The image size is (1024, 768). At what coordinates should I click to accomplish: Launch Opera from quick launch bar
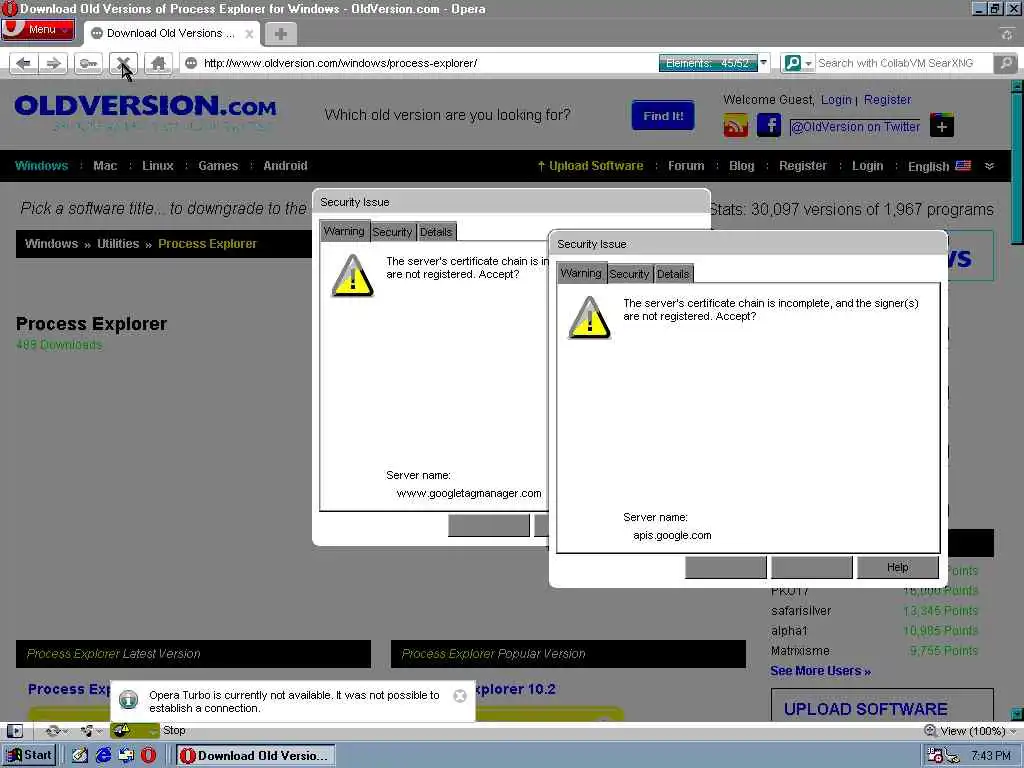149,756
